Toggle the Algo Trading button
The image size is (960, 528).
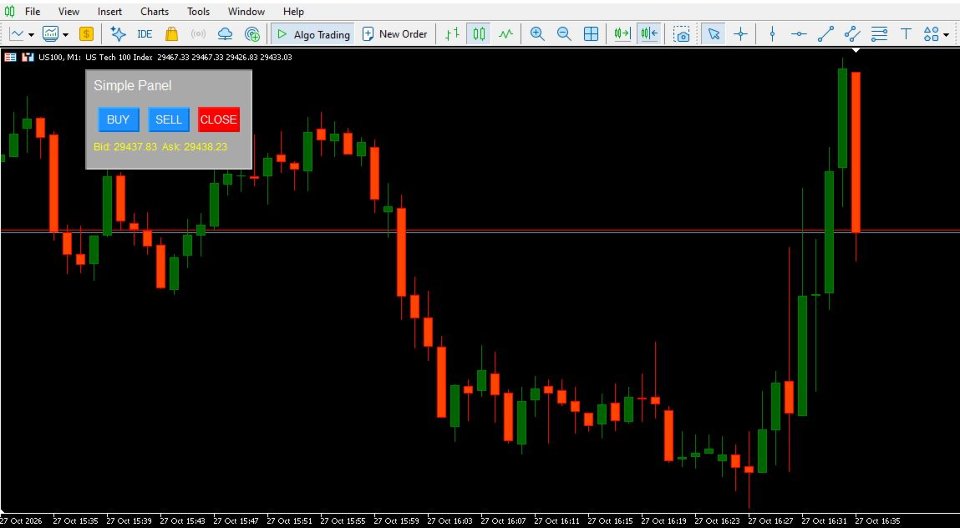(x=313, y=34)
